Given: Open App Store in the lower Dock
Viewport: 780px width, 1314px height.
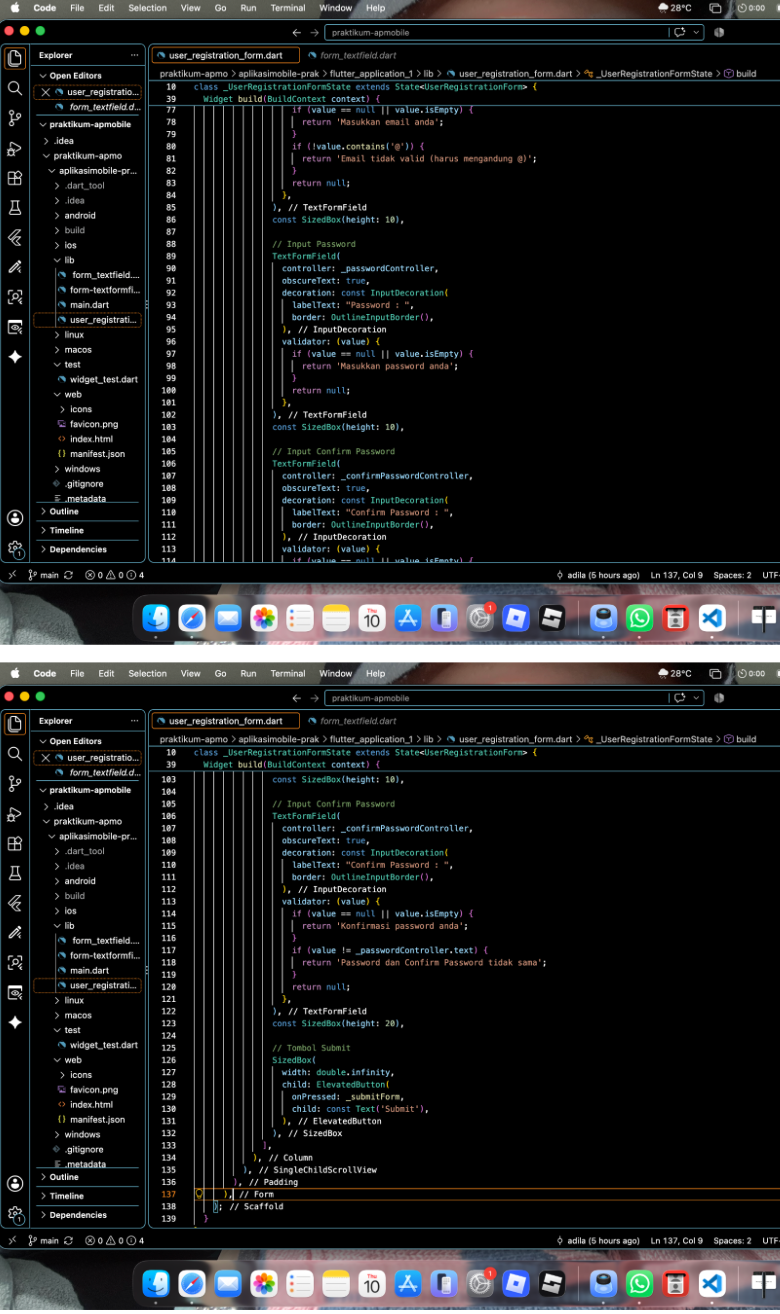Looking at the screenshot, I should [407, 1284].
